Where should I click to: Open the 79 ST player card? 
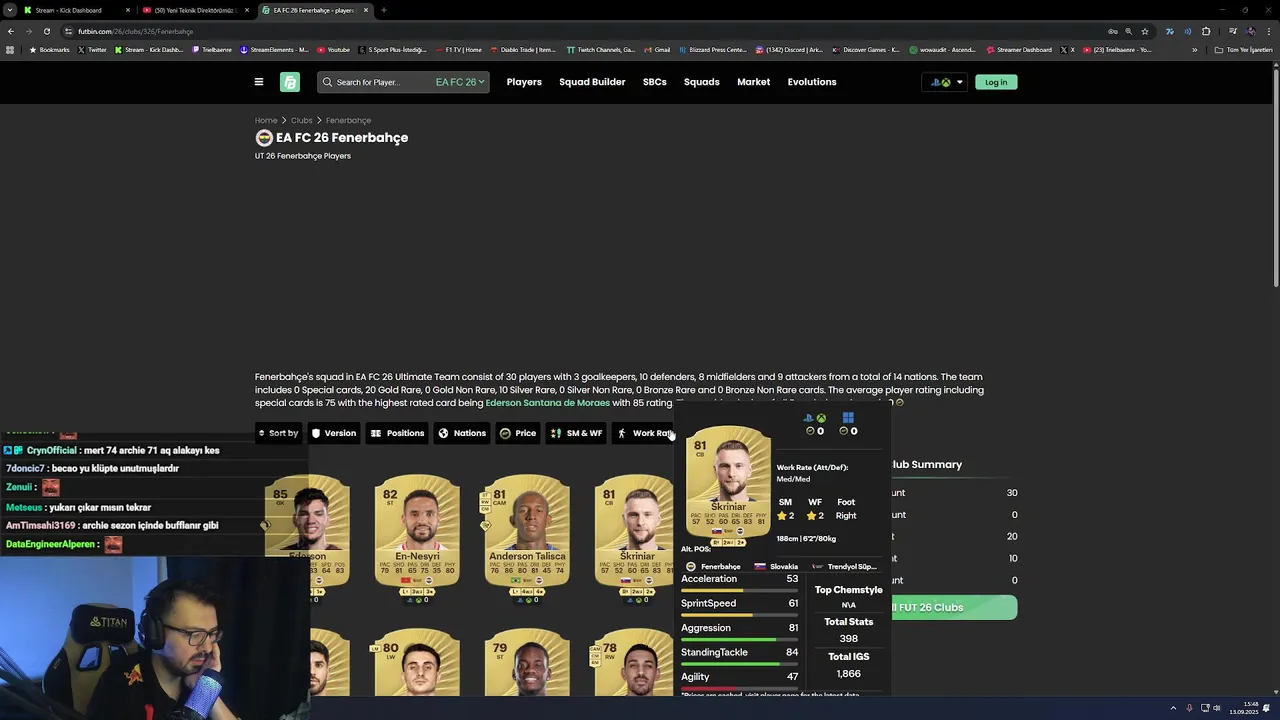[x=527, y=662]
